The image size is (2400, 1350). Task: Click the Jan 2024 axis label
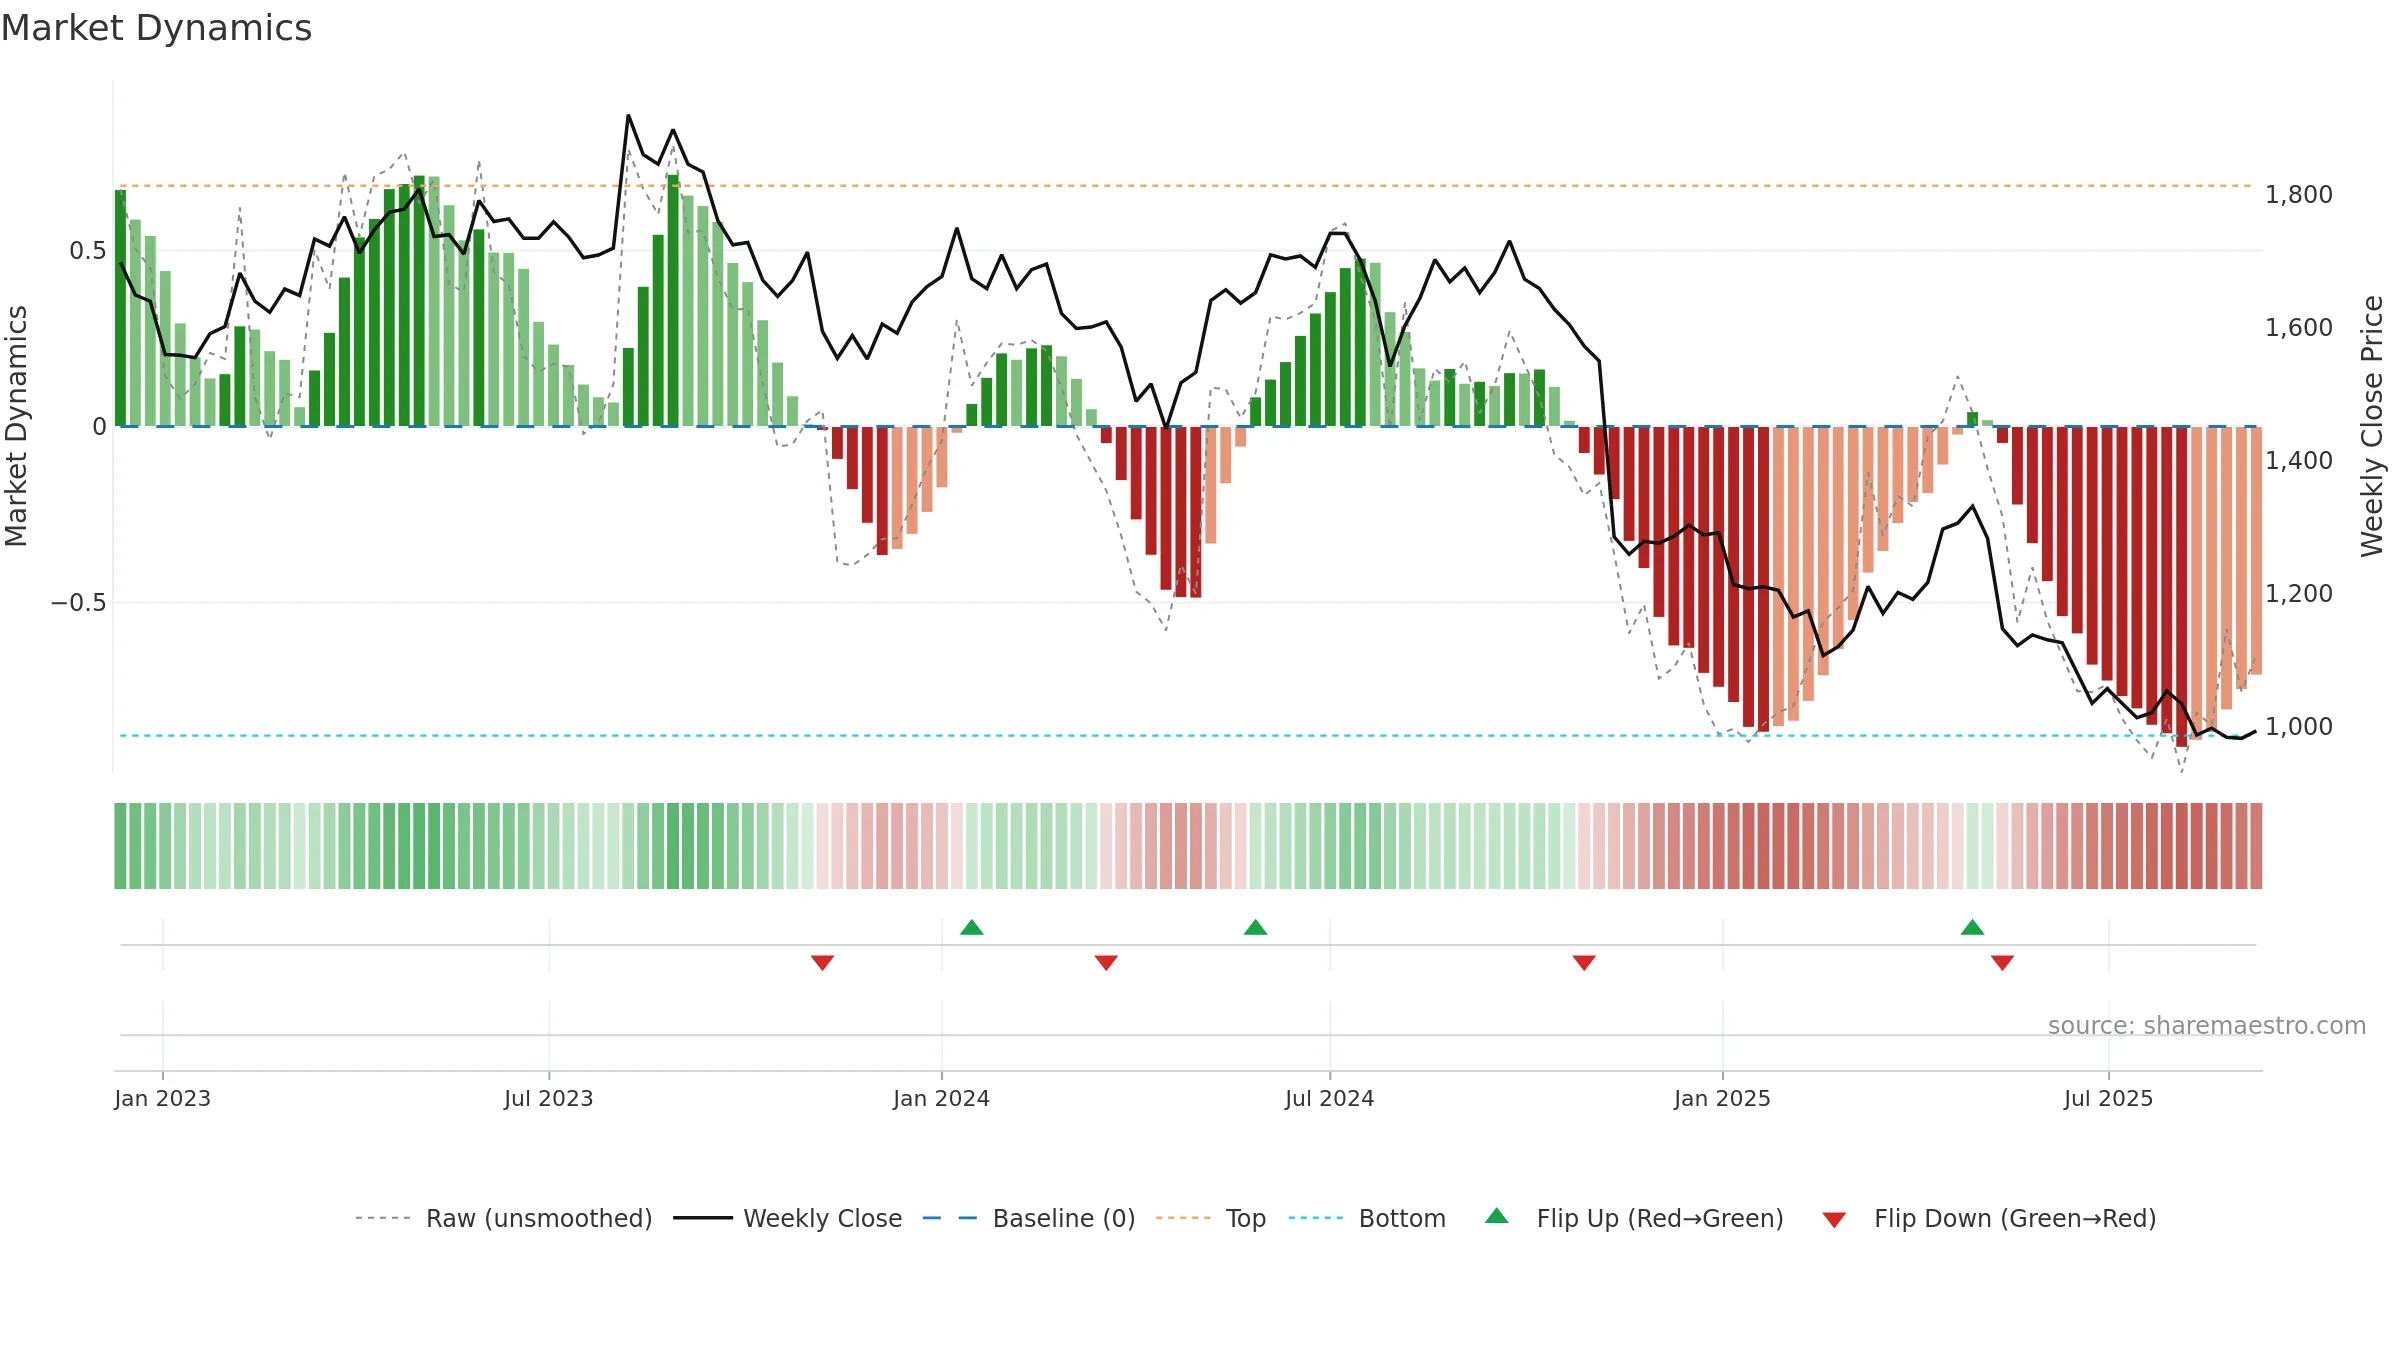point(941,1098)
